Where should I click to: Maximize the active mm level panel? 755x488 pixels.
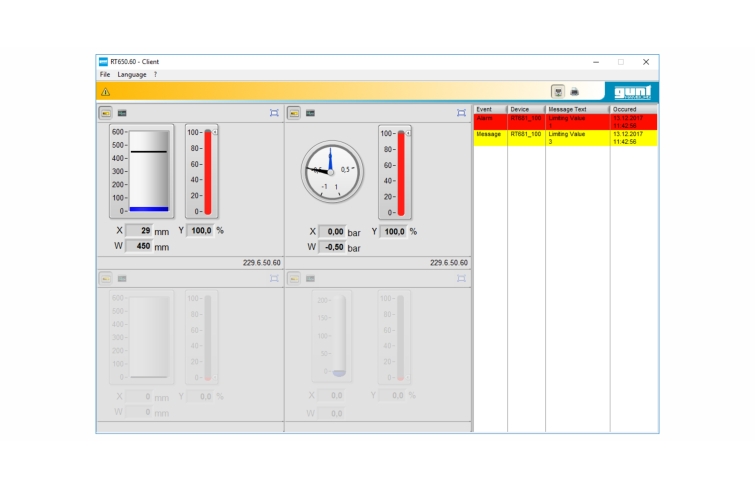click(x=274, y=113)
